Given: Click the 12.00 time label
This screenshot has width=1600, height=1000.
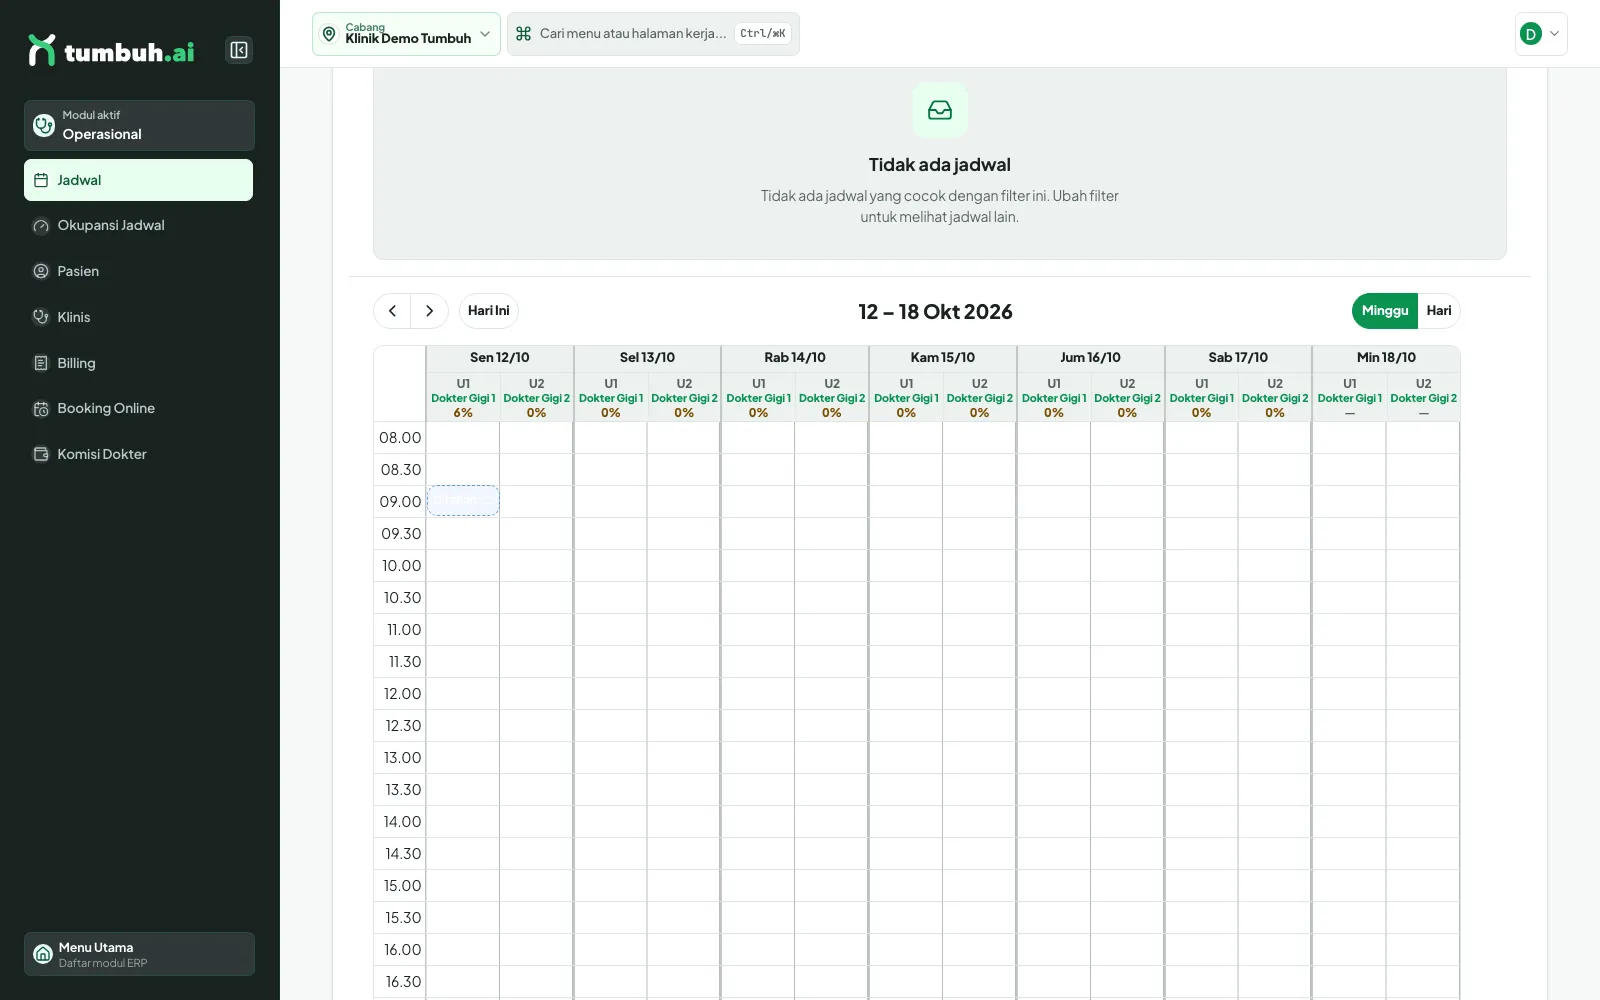Looking at the screenshot, I should coord(402,694).
